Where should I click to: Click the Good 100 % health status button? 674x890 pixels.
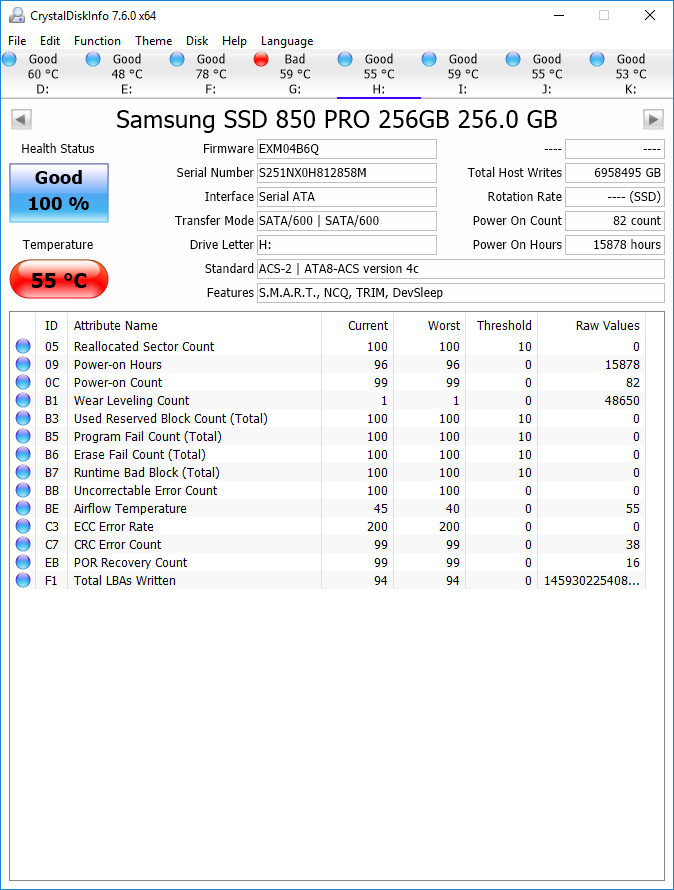(59, 192)
